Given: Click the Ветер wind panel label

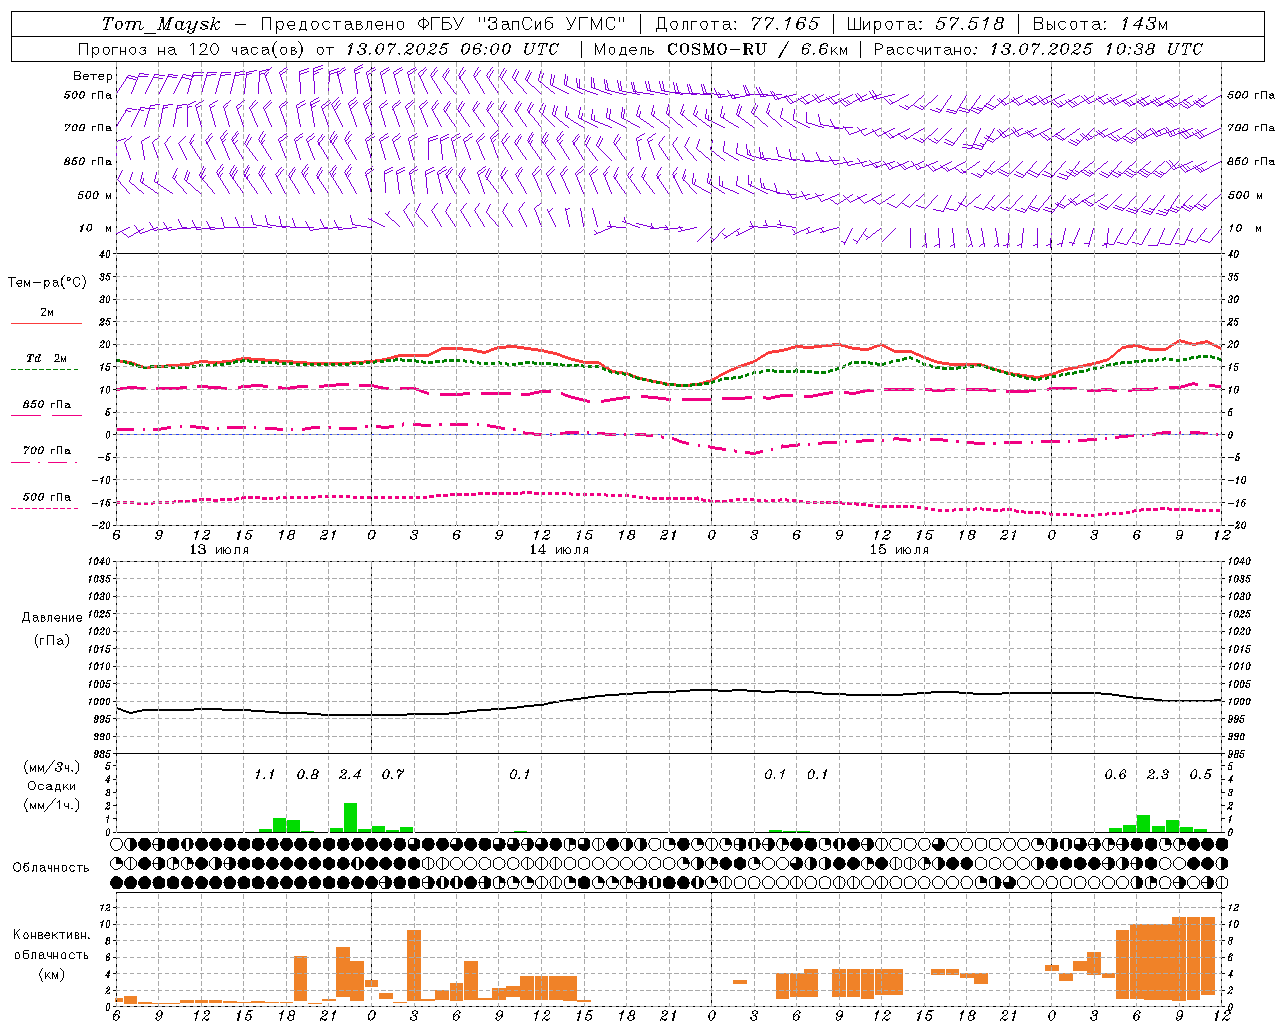Looking at the screenshot, I should tap(93, 76).
